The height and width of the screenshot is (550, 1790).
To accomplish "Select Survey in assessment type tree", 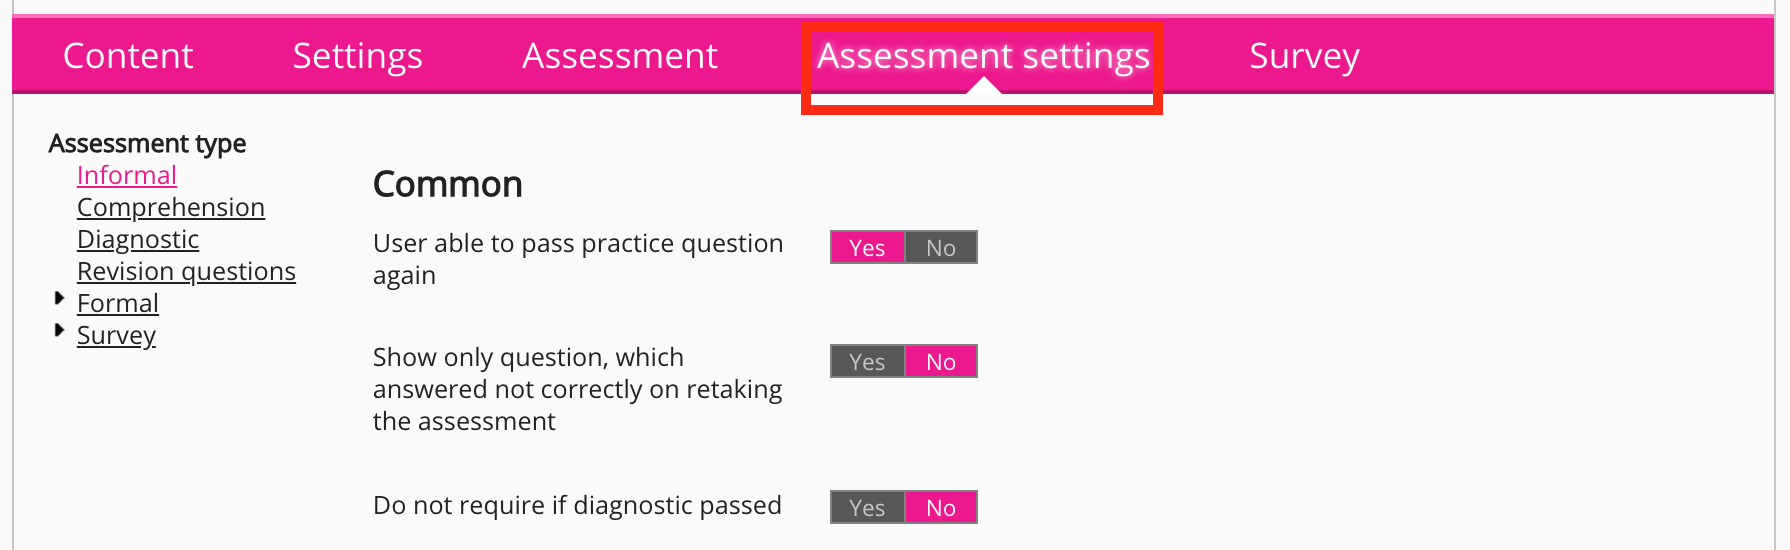I will (116, 335).
